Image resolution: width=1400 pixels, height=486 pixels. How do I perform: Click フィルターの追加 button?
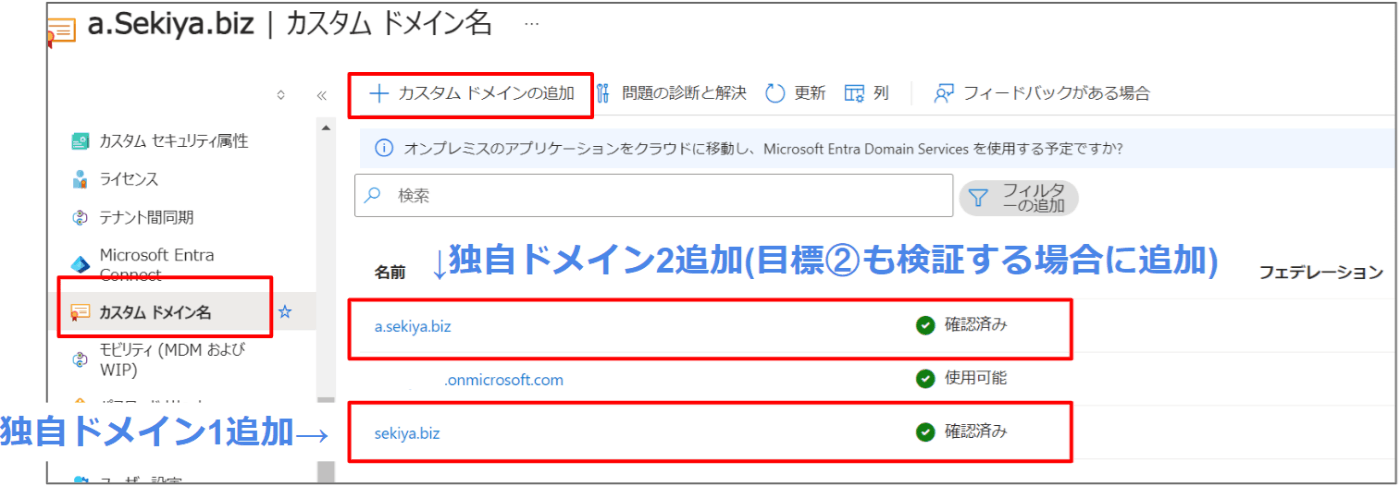[x=1018, y=197]
